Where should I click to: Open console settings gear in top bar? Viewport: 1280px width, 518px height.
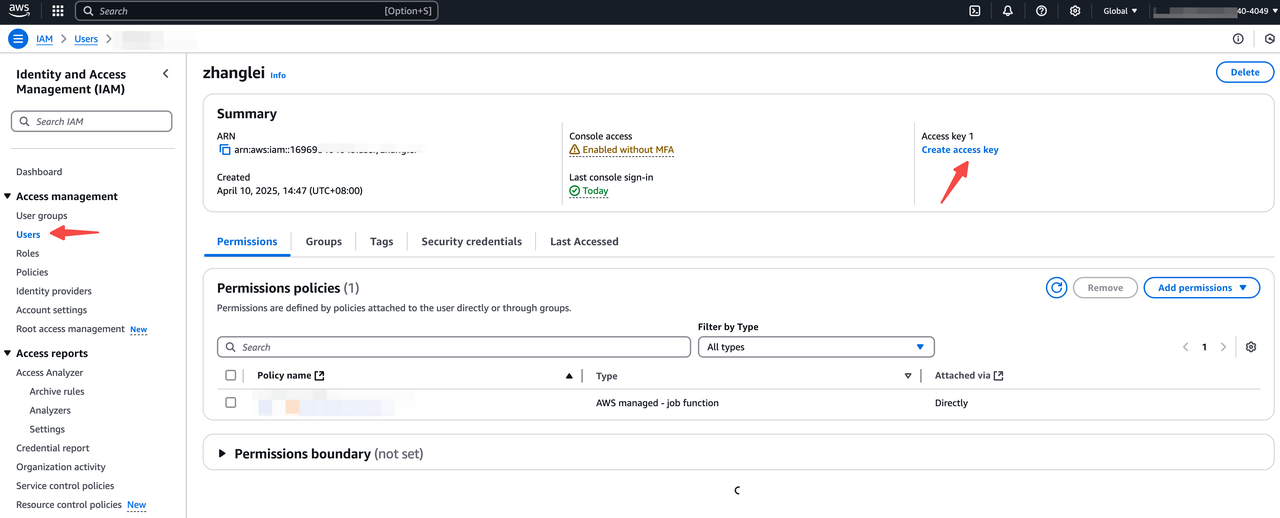1075,11
